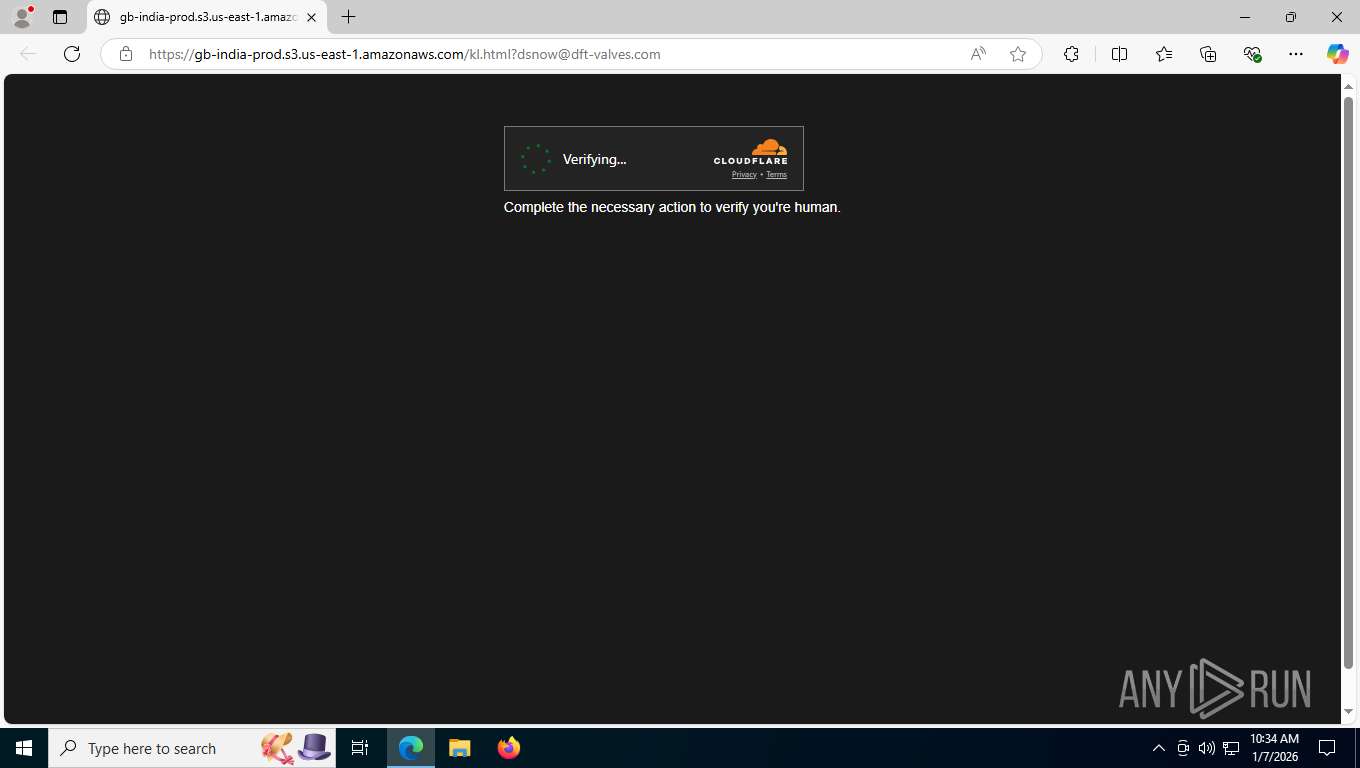
Task: Close the gb-india-prod tab
Action: point(311,17)
